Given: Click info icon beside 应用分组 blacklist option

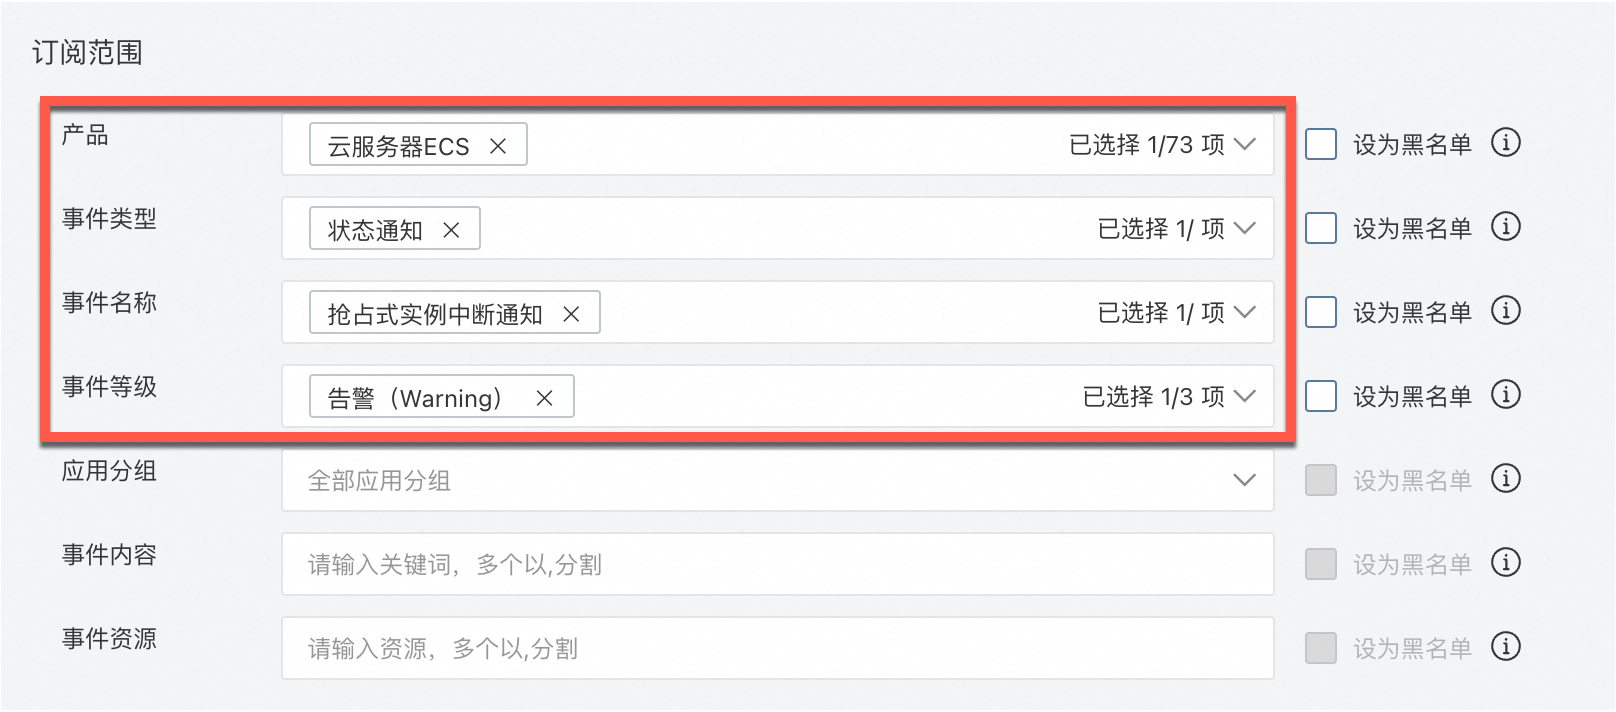Looking at the screenshot, I should click(x=1505, y=479).
